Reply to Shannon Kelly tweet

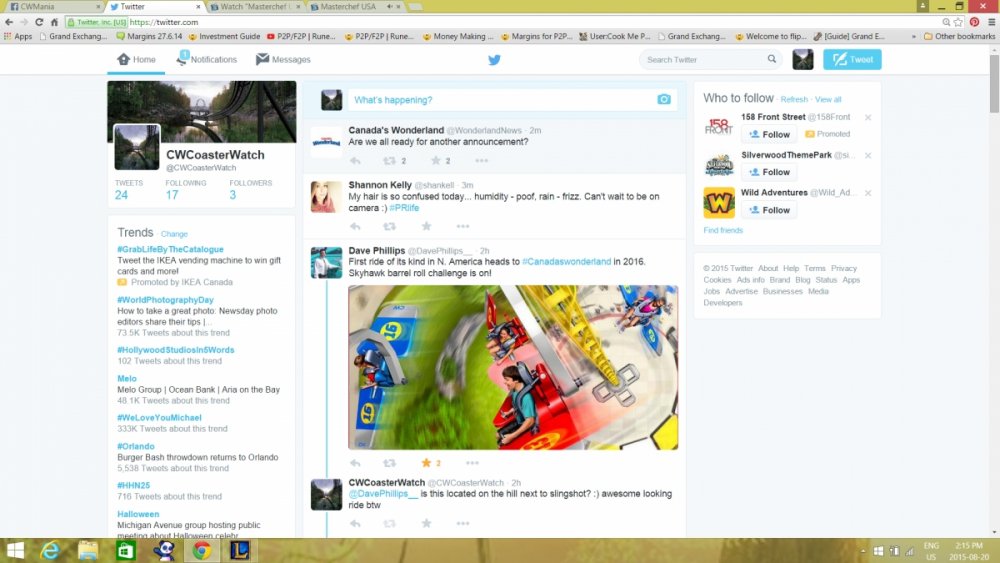(355, 226)
